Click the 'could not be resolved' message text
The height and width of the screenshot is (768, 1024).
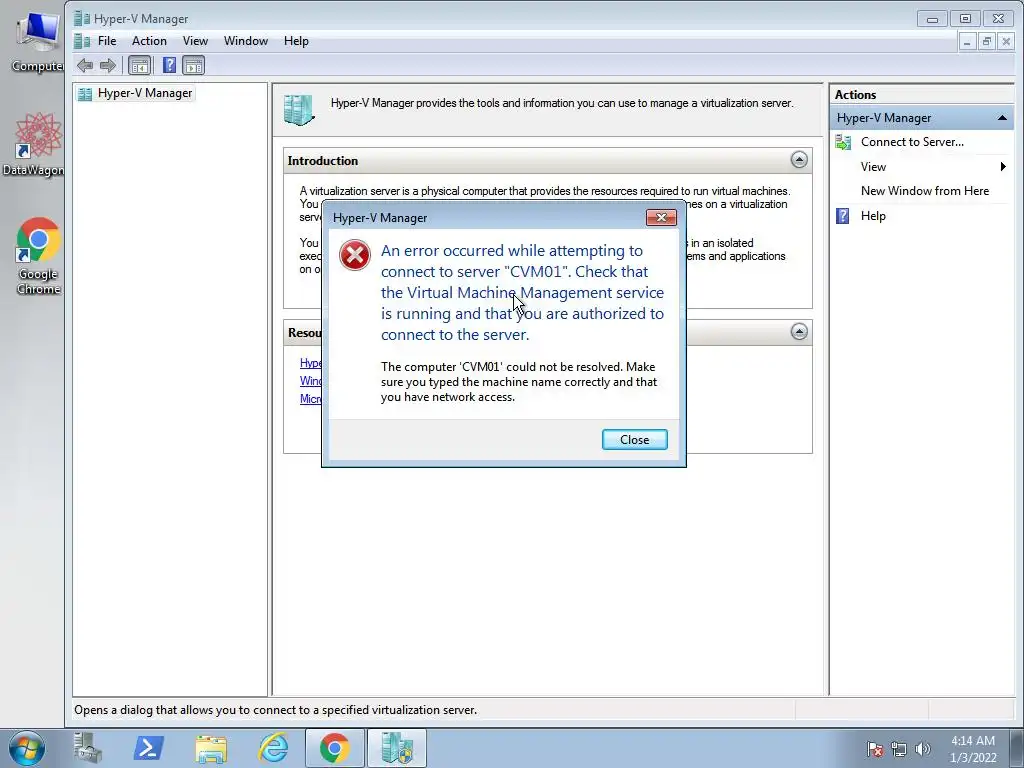point(519,382)
